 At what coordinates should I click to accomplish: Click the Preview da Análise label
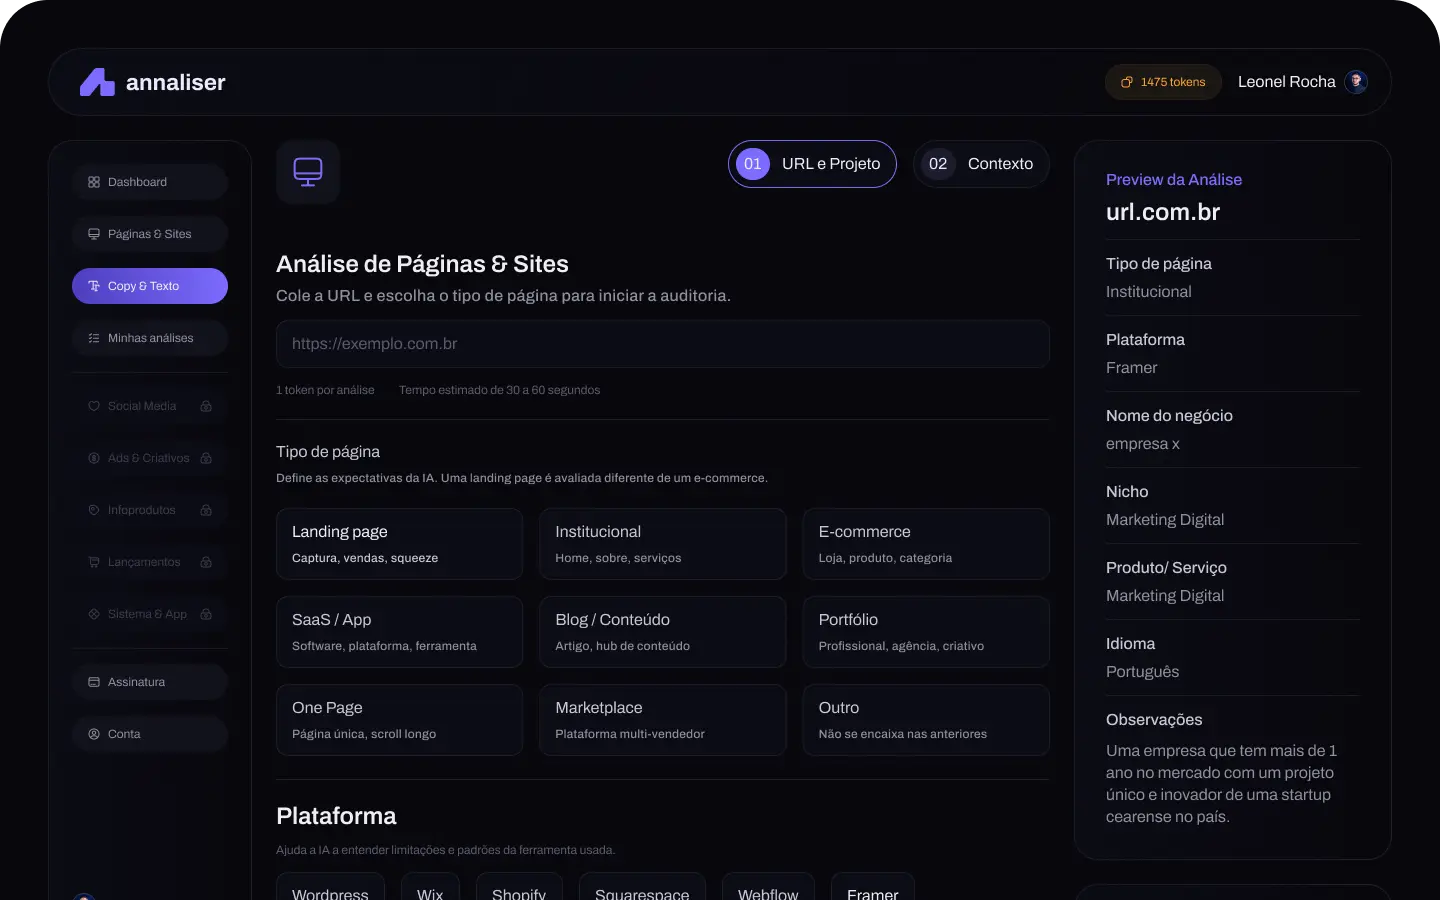[1174, 180]
